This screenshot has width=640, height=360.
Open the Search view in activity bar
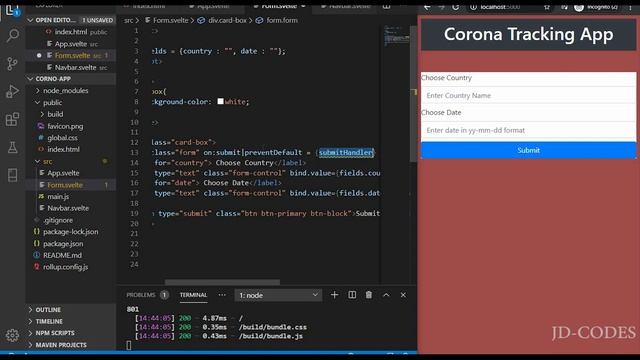(x=13, y=36)
